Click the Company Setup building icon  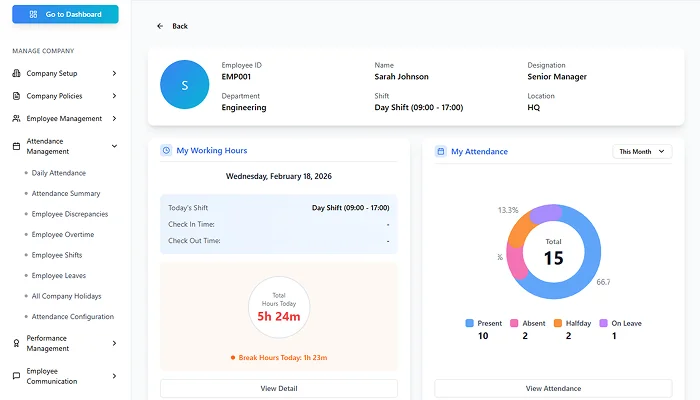(16, 73)
